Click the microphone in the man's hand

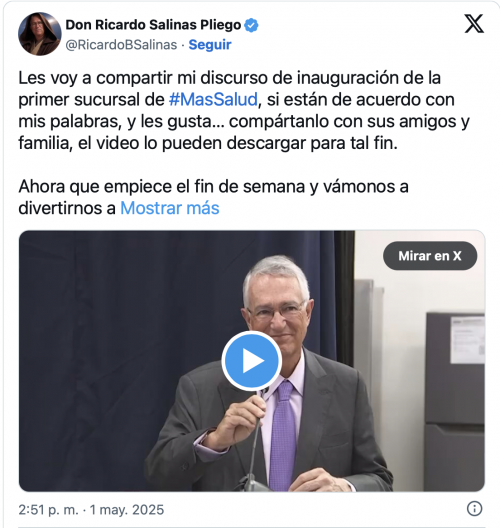257,438
